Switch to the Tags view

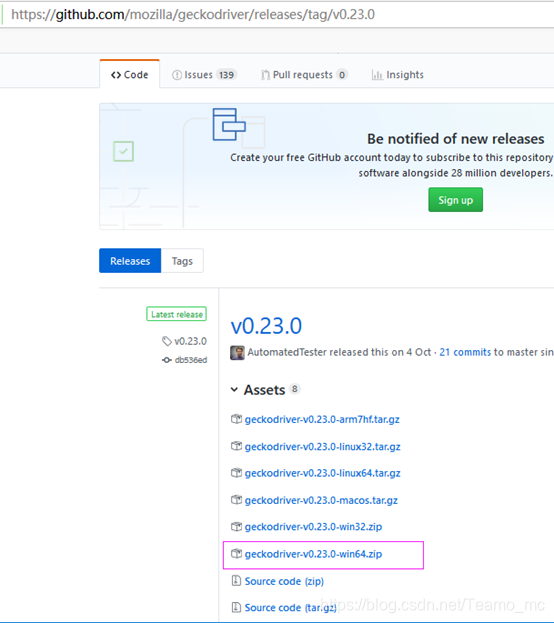[x=182, y=261]
